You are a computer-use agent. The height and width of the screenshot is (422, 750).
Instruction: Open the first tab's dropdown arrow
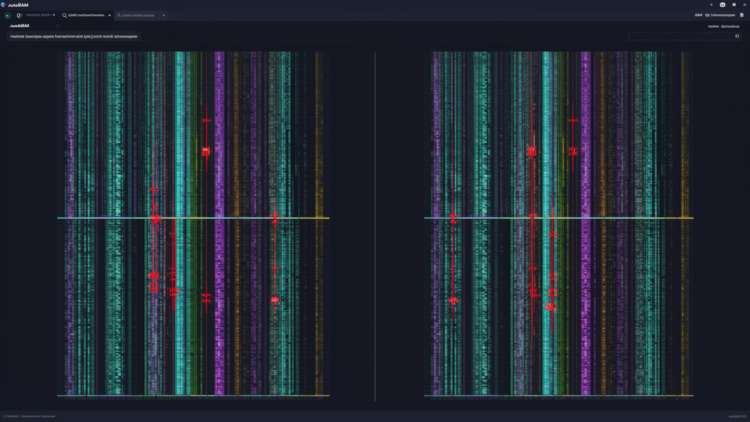pos(54,15)
